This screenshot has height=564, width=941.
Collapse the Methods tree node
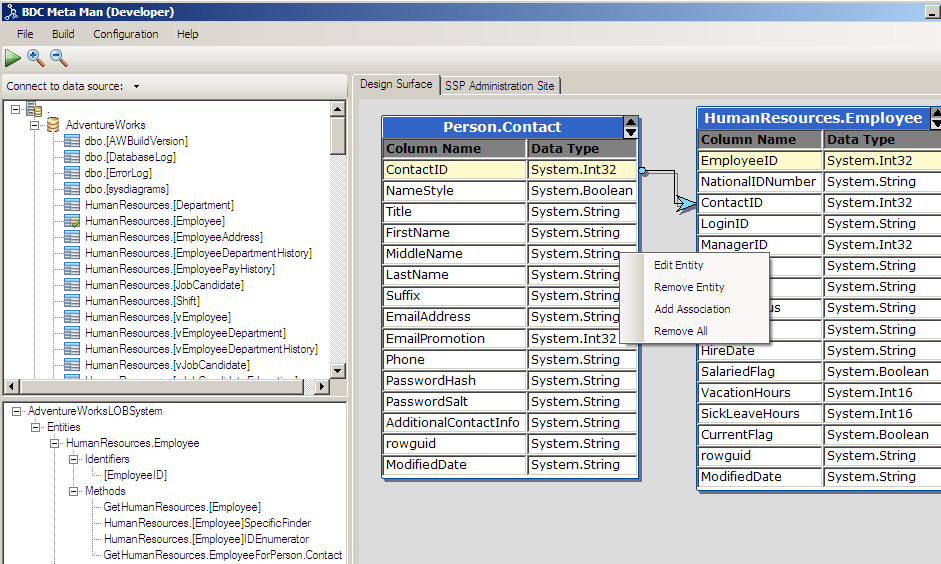74,491
